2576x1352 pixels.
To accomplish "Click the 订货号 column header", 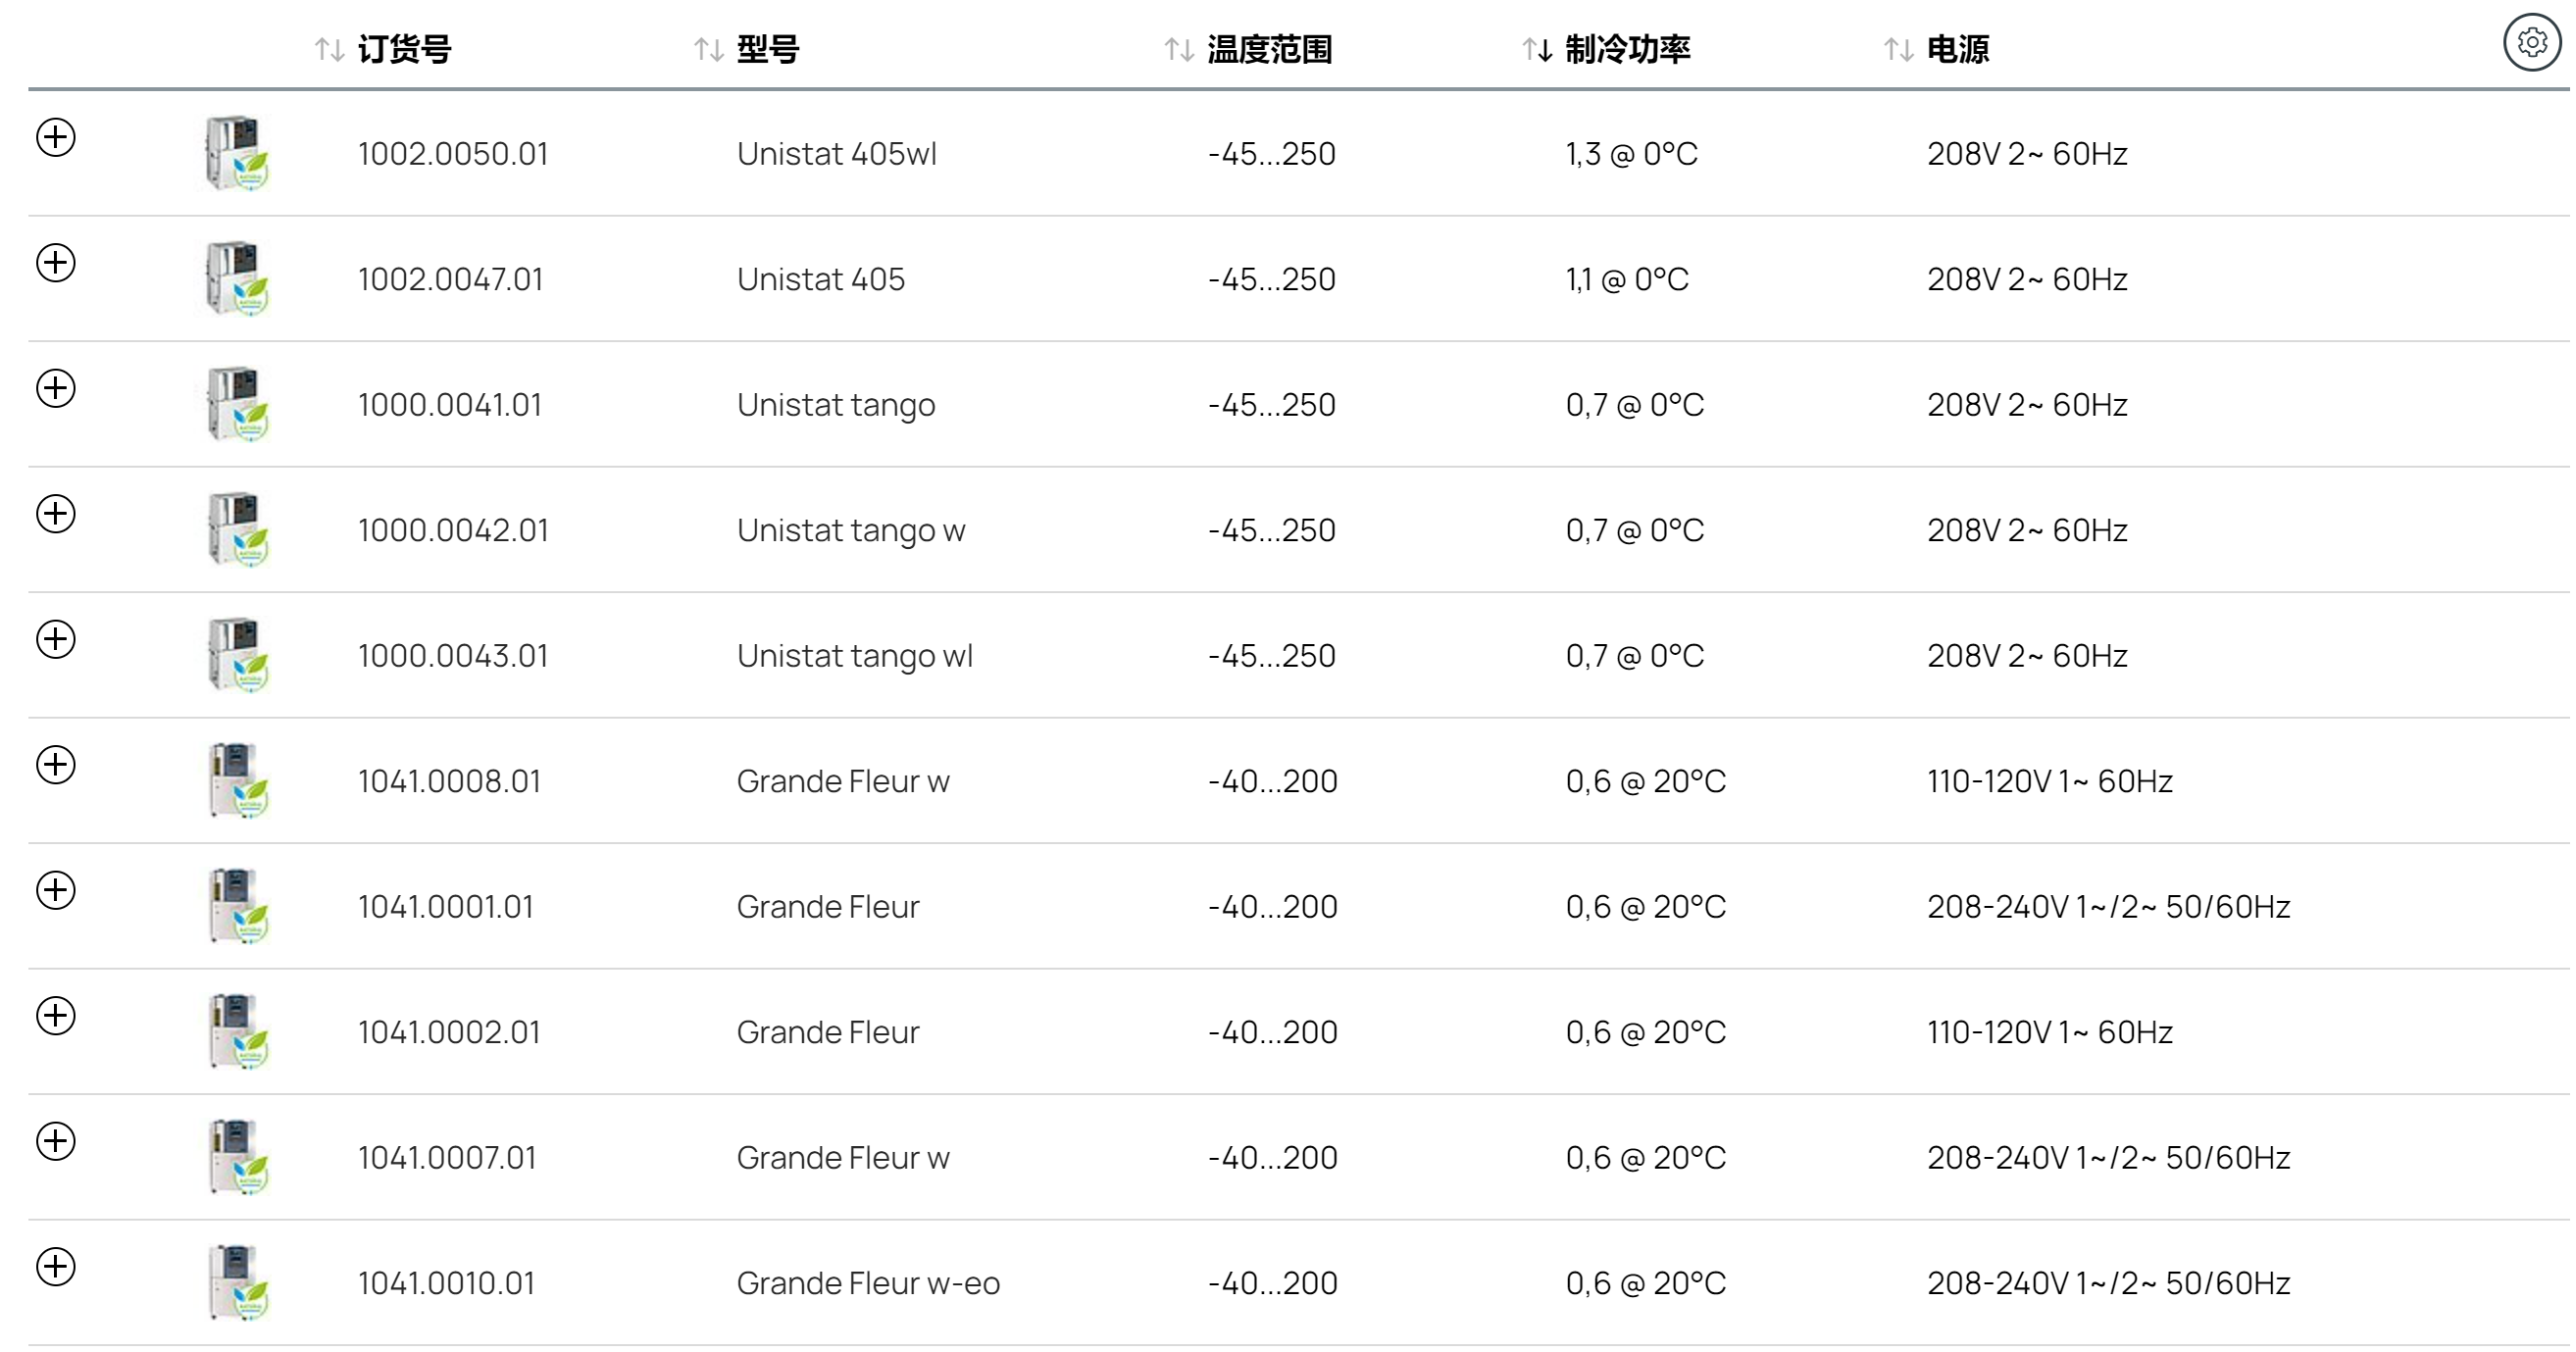I will pos(404,49).
